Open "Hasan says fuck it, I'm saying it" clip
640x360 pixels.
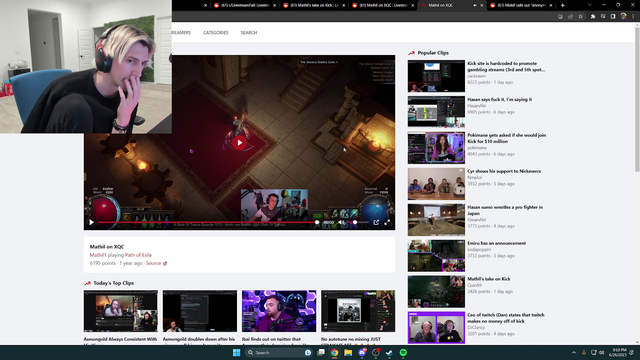tap(500, 99)
